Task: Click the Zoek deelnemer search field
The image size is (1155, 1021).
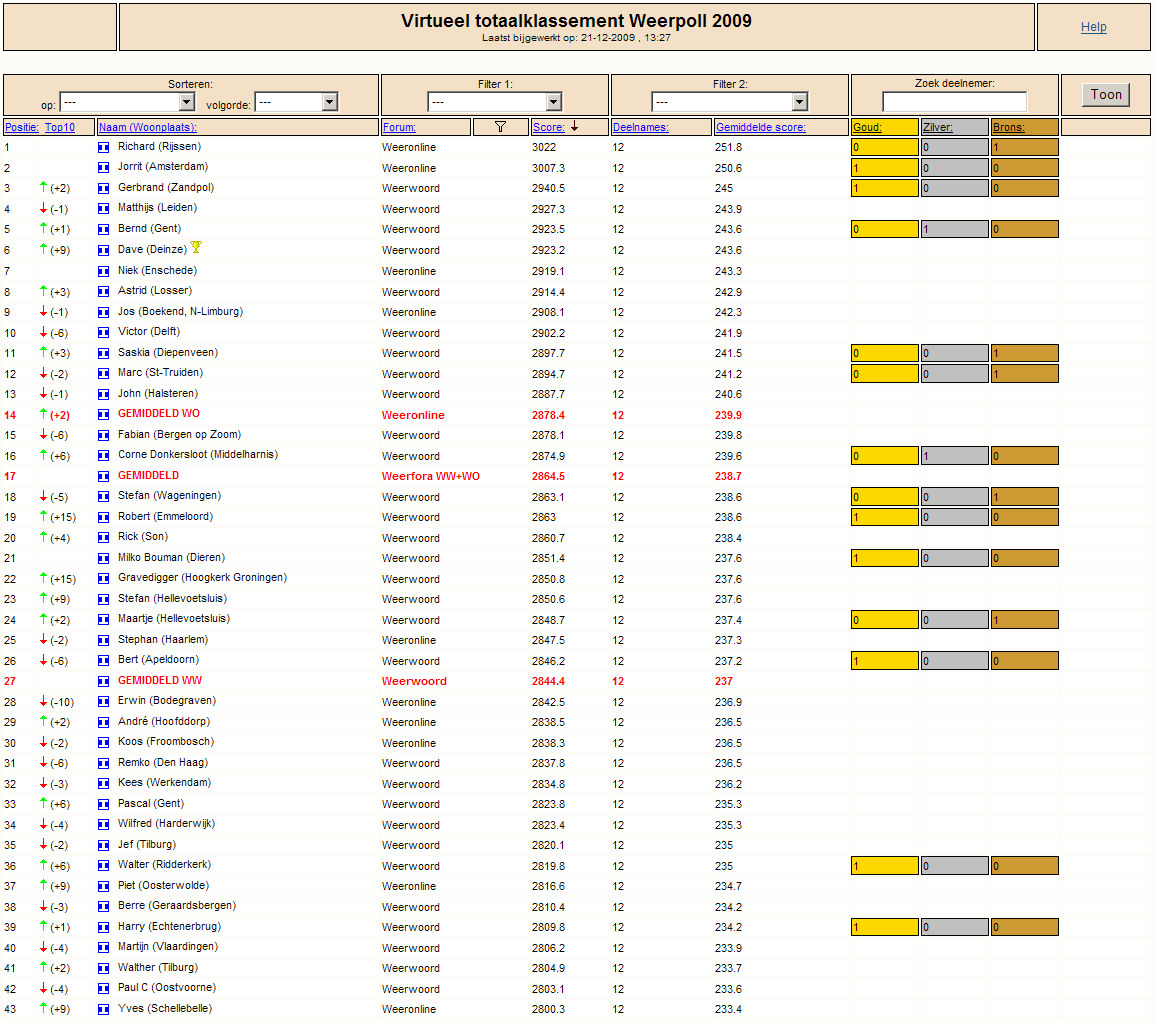Action: 954,102
